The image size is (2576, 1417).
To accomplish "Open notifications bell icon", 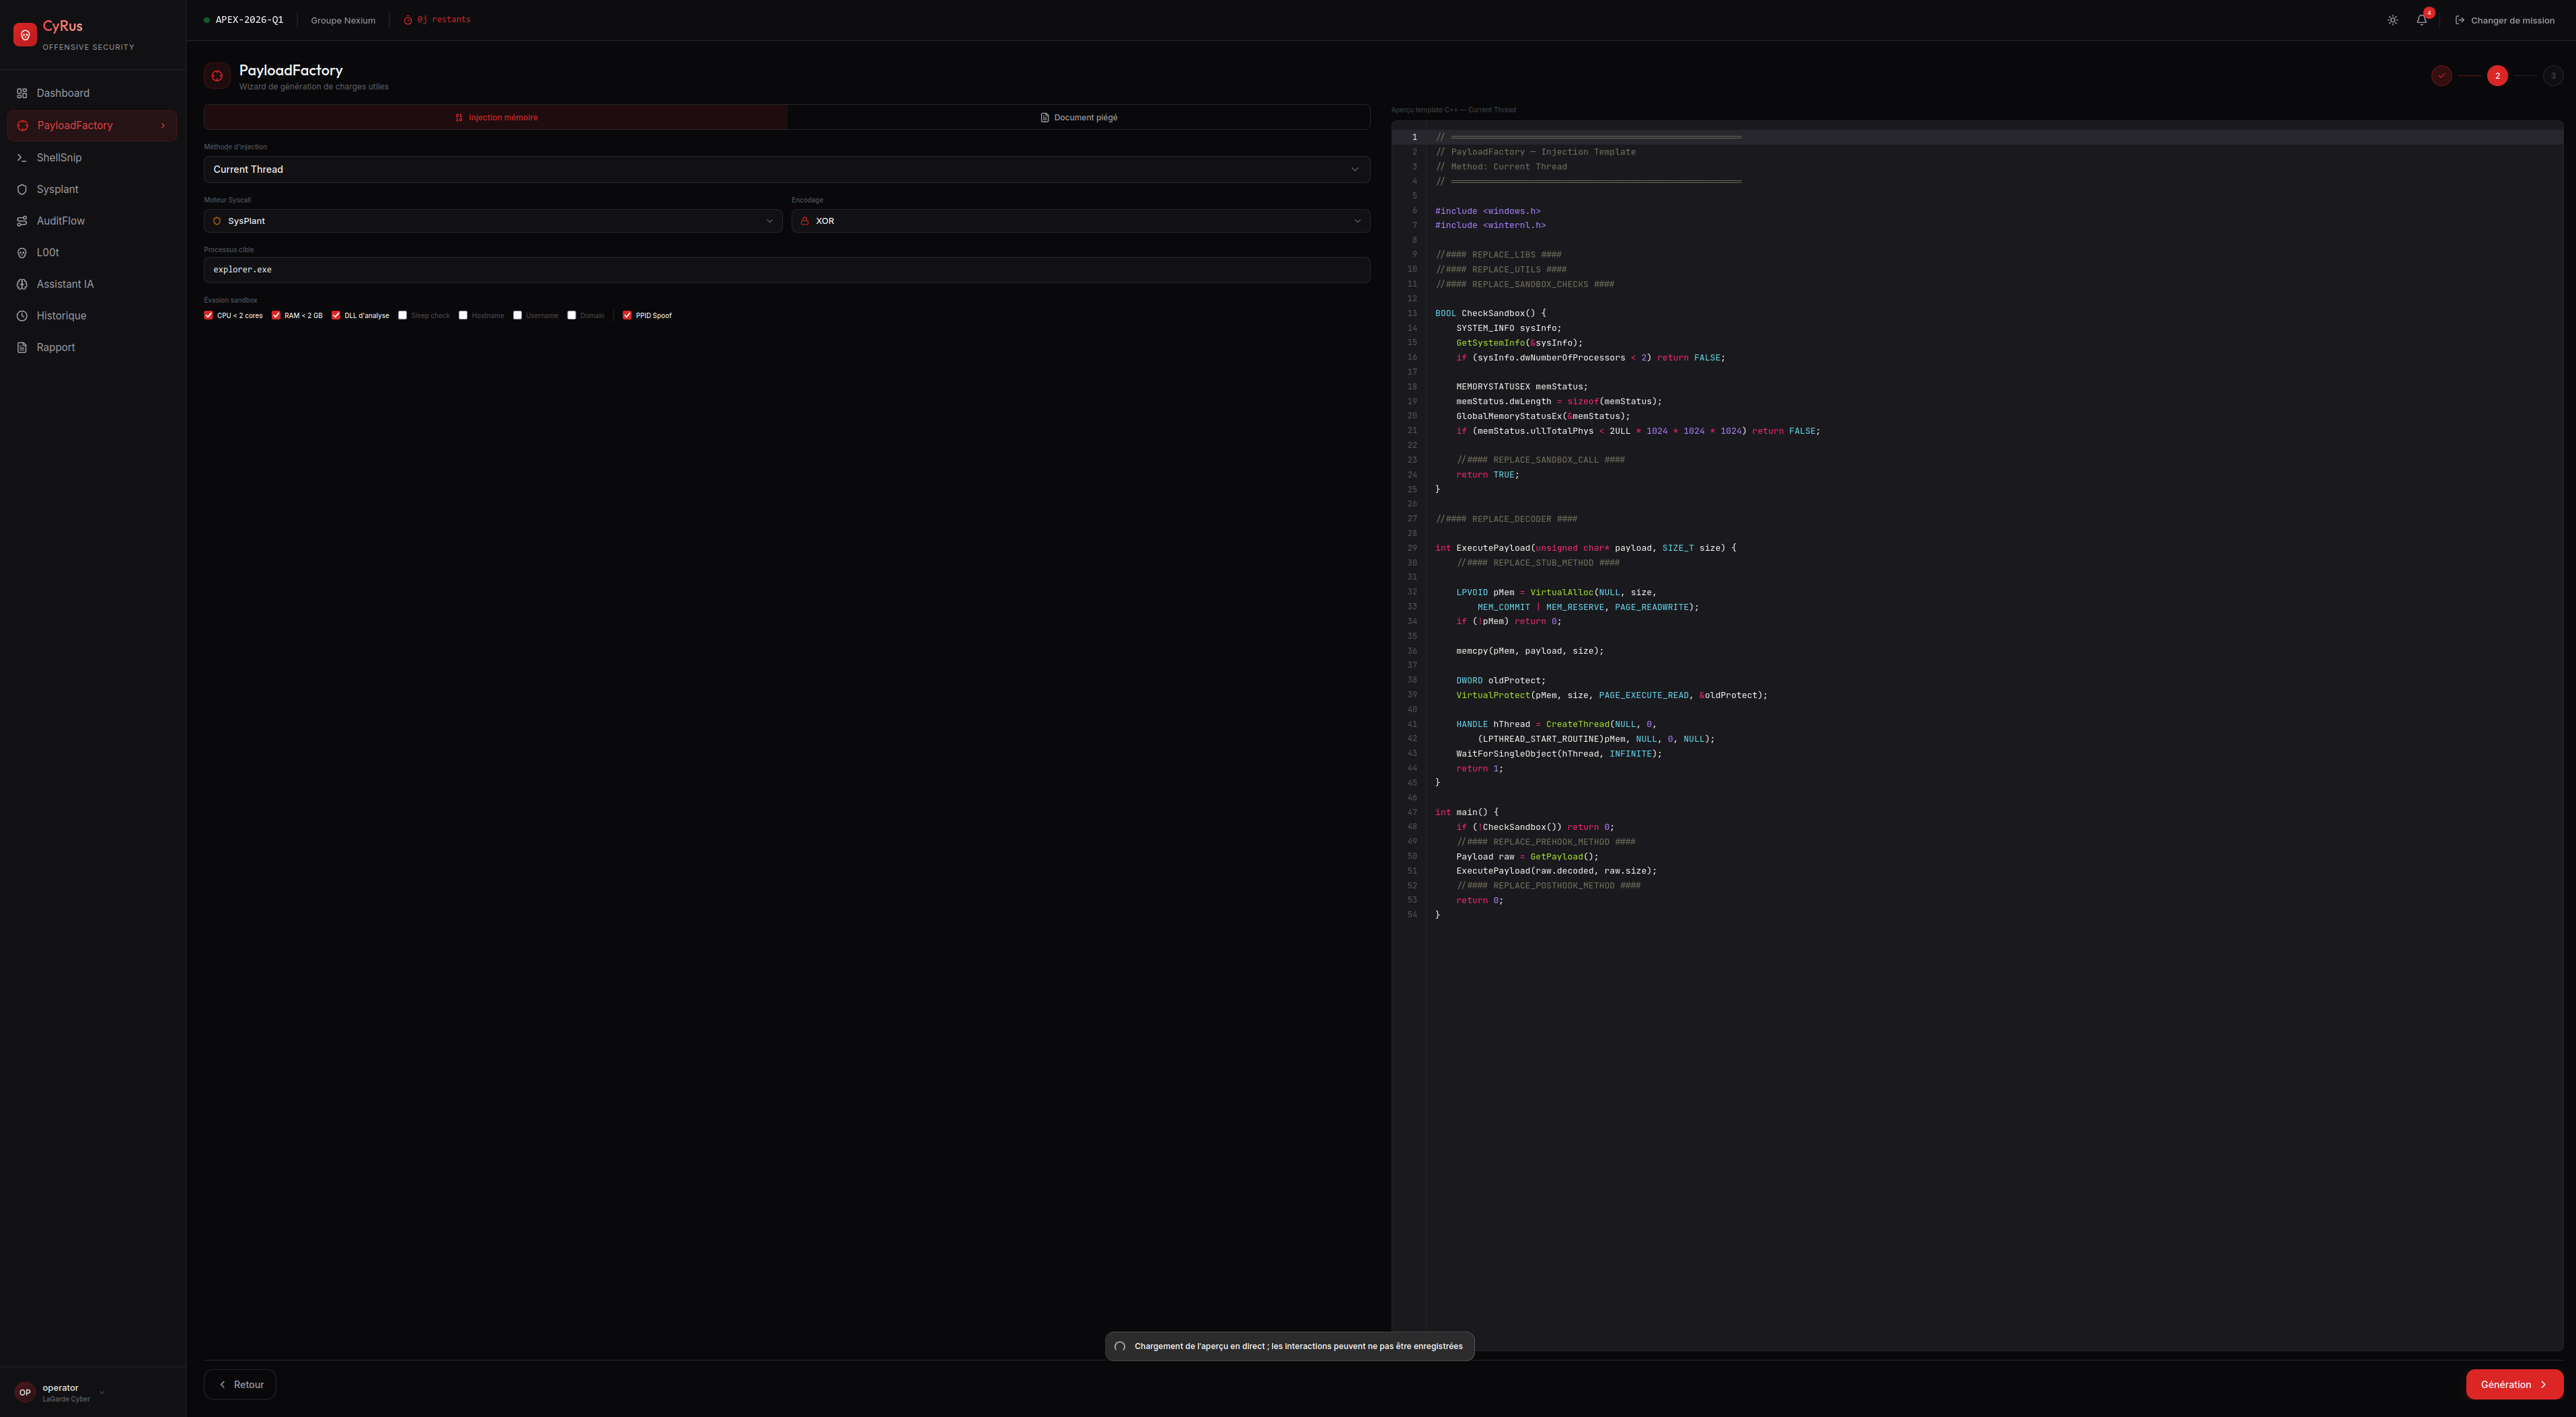I will pyautogui.click(x=2421, y=20).
